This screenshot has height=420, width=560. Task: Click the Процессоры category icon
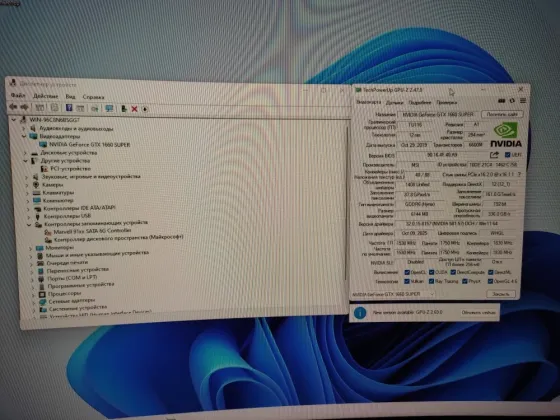click(x=42, y=294)
